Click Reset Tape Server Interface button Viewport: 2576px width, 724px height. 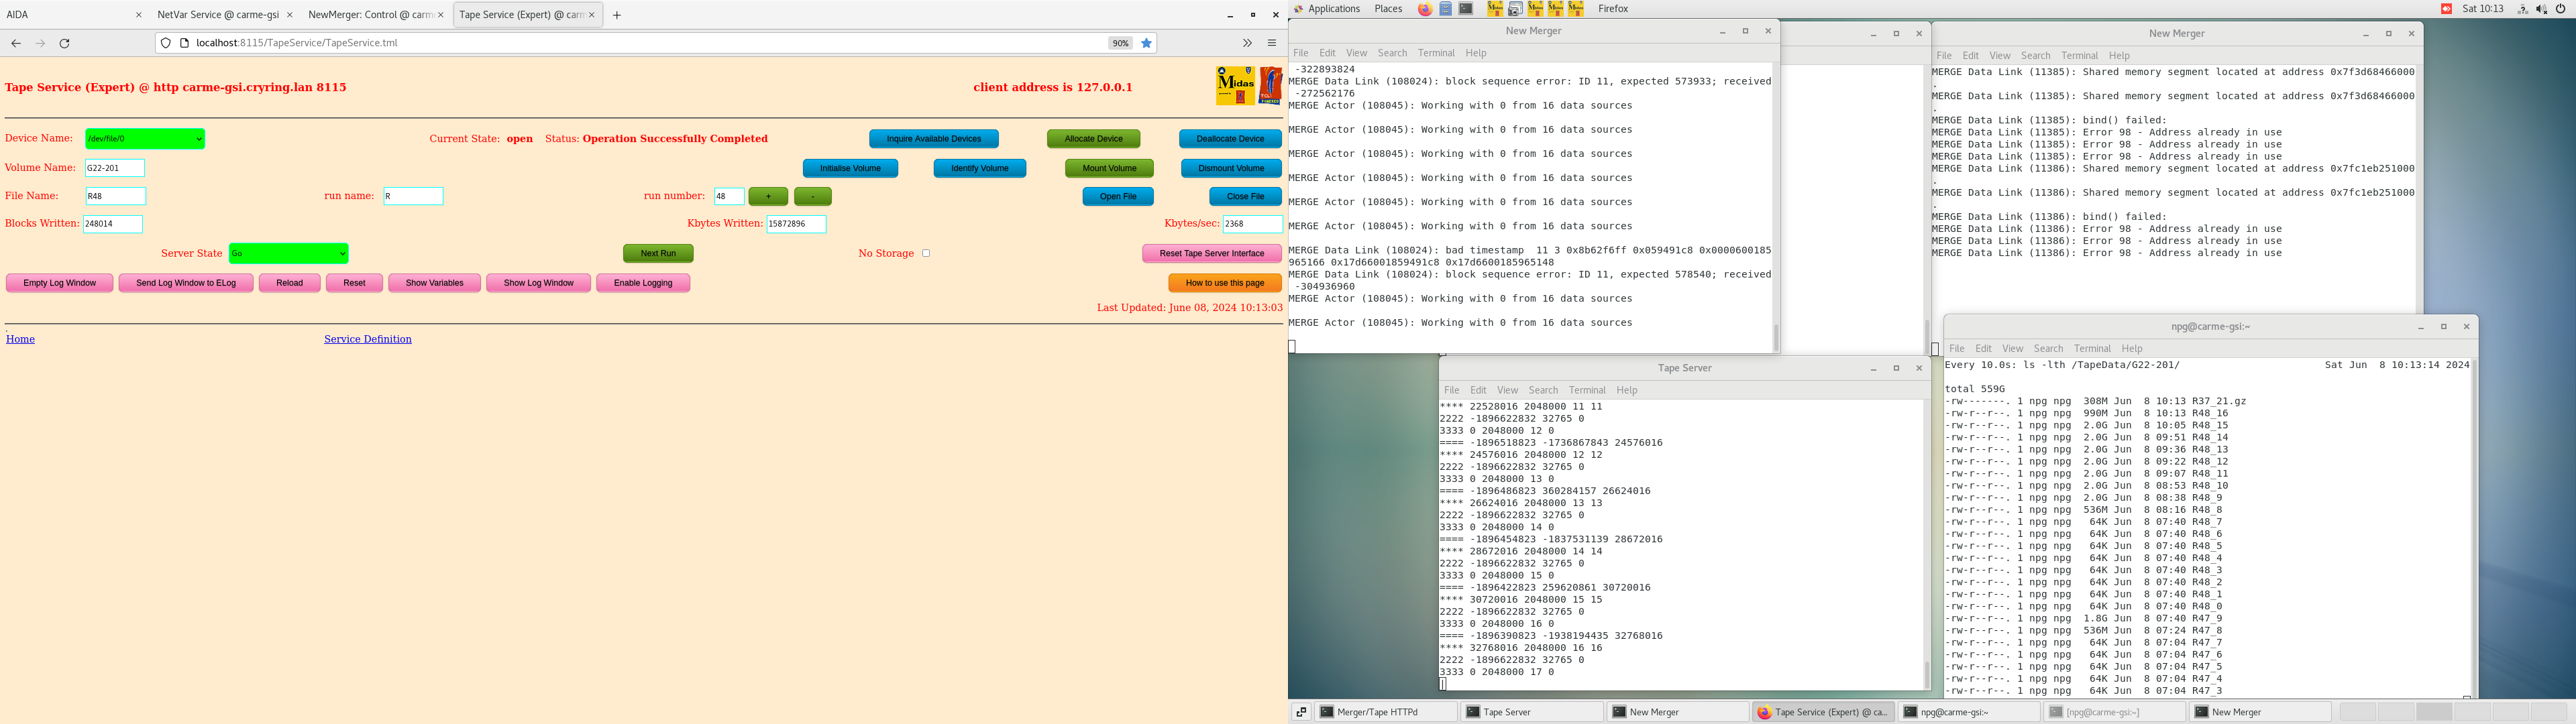[1212, 254]
